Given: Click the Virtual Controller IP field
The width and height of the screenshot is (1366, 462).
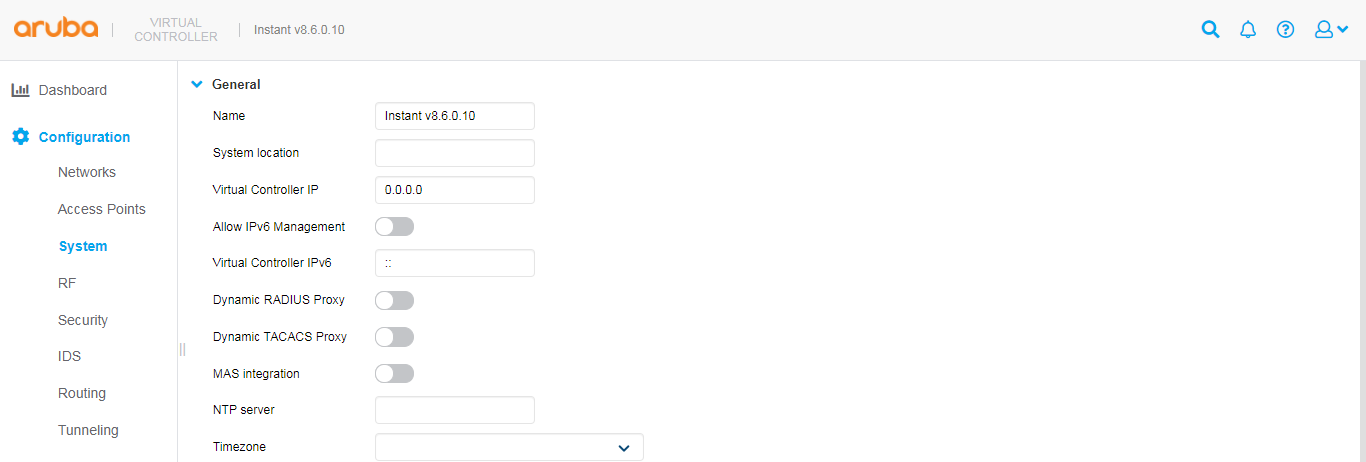Looking at the screenshot, I should (x=455, y=190).
